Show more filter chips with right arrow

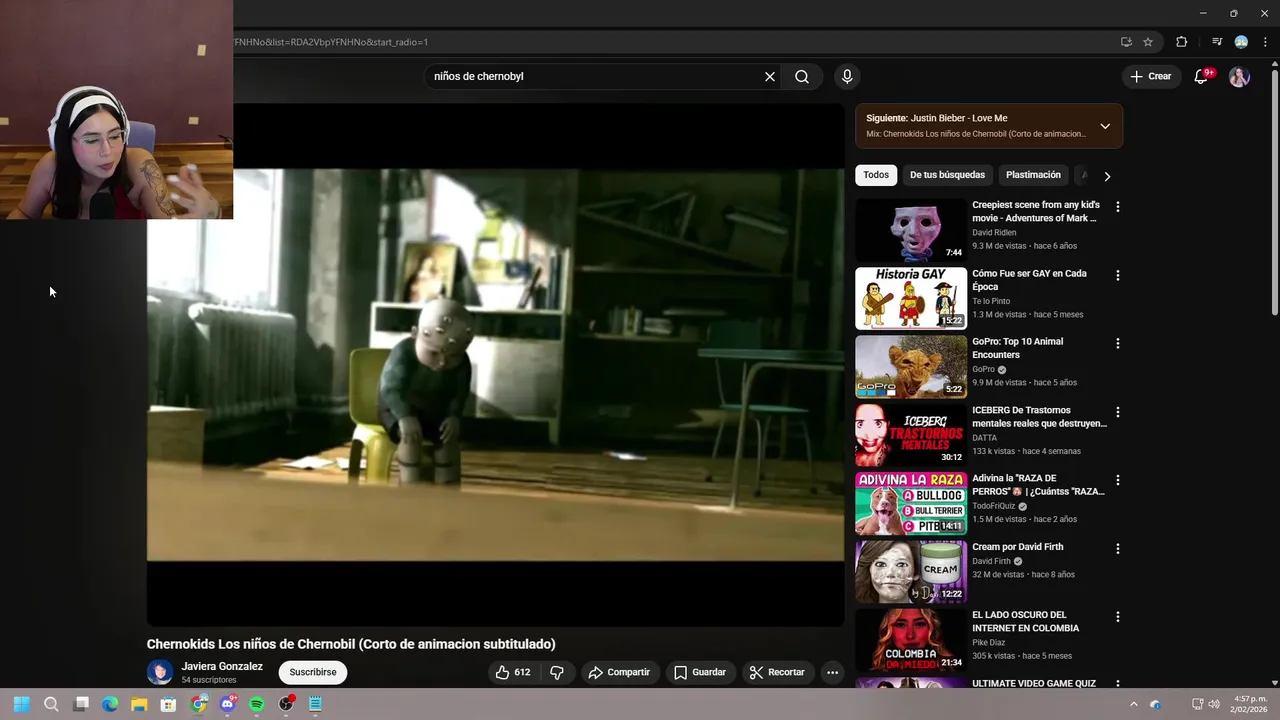tap(1107, 176)
